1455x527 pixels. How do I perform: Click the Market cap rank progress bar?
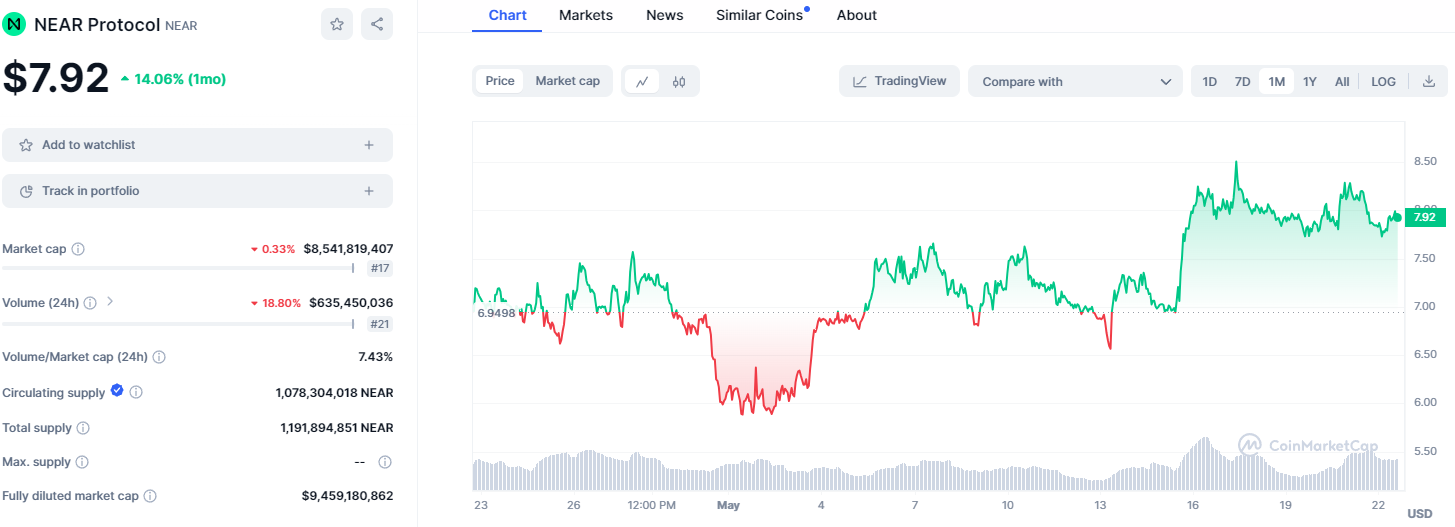point(178,268)
